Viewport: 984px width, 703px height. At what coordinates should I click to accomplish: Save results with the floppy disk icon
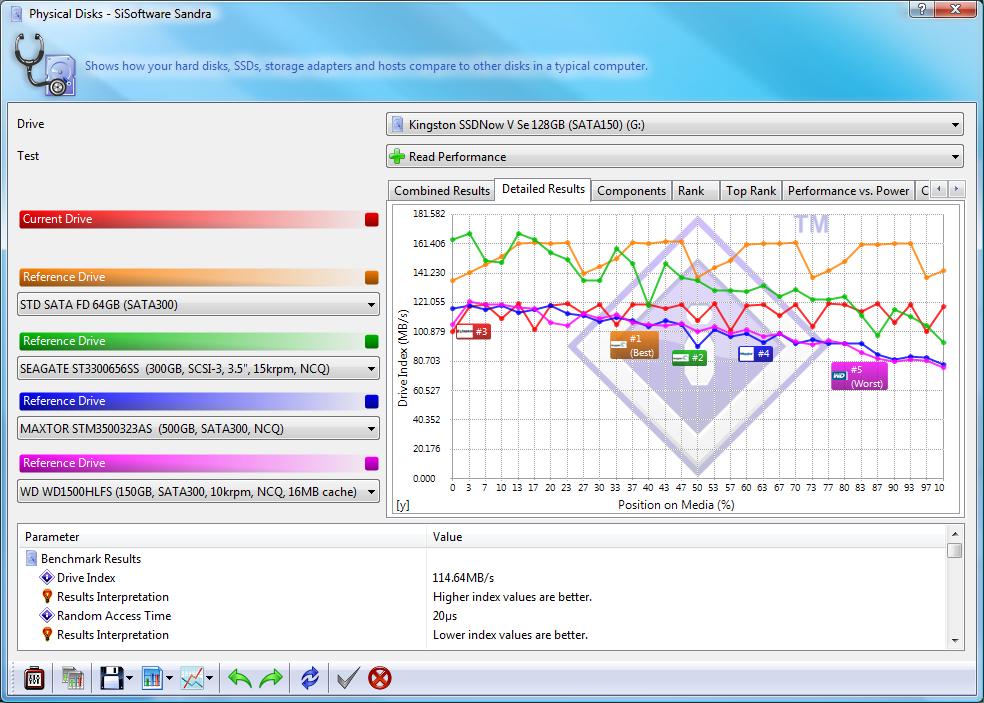tap(112, 678)
